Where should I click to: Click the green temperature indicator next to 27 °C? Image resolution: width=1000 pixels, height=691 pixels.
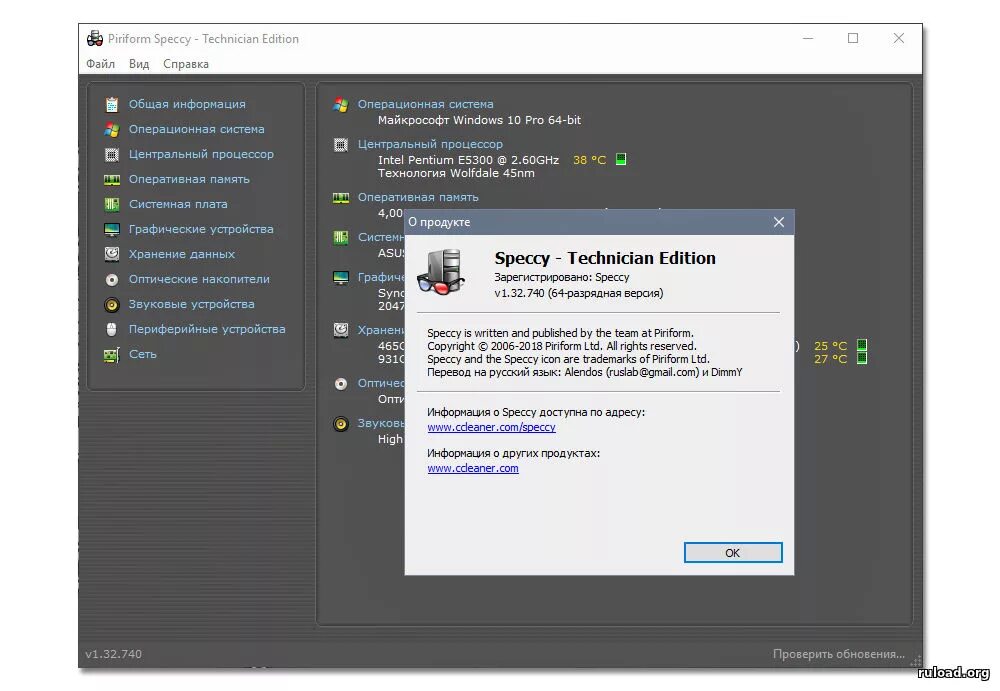862,358
